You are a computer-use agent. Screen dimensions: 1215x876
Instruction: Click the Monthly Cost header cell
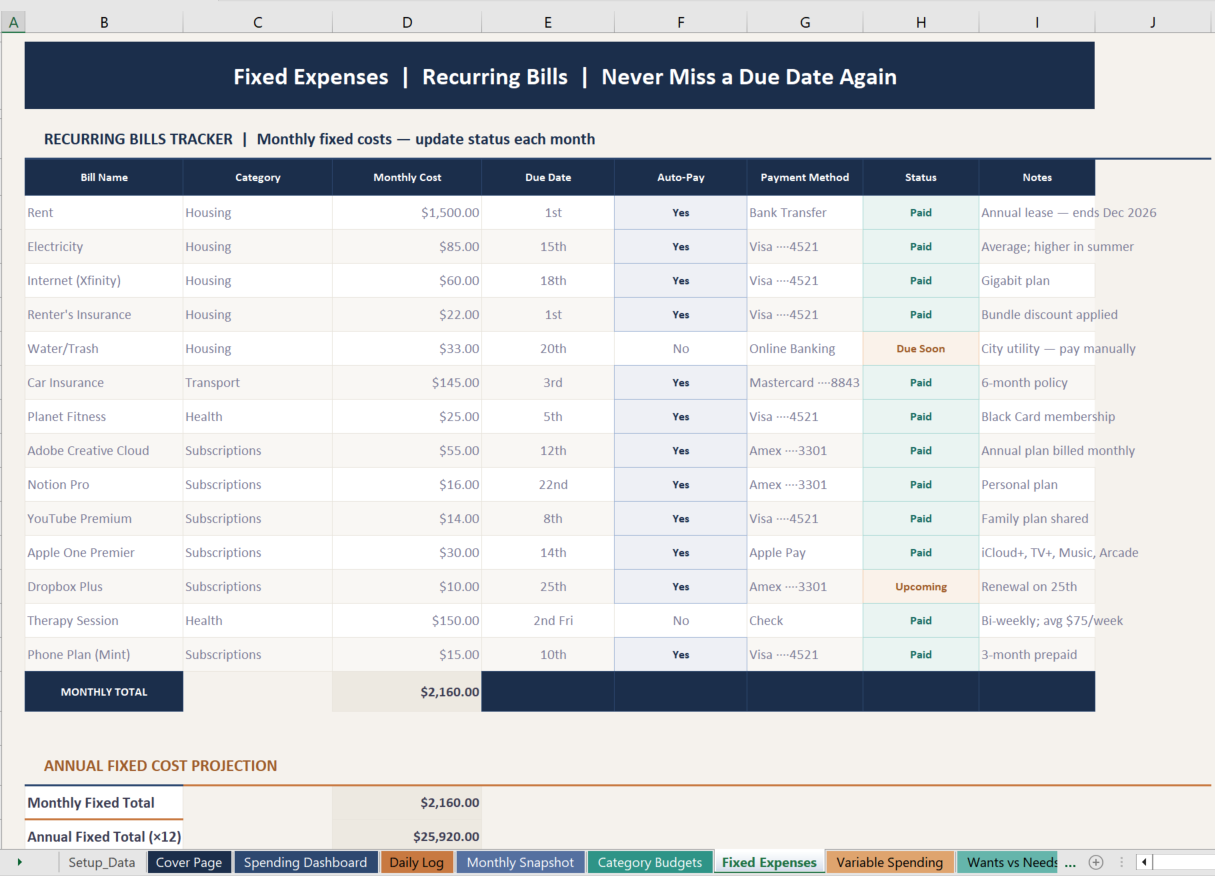point(407,177)
